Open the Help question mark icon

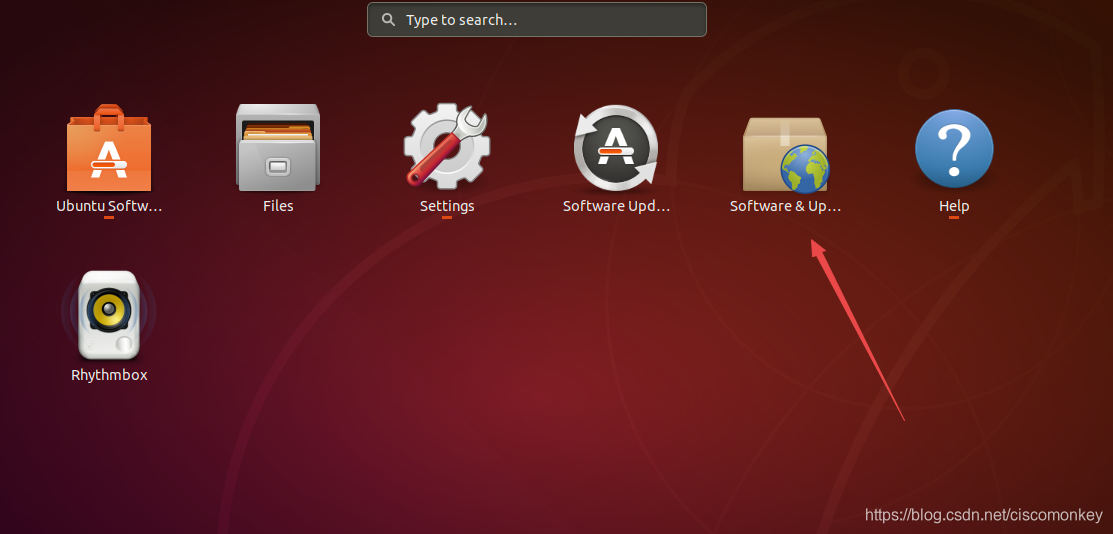pos(954,148)
